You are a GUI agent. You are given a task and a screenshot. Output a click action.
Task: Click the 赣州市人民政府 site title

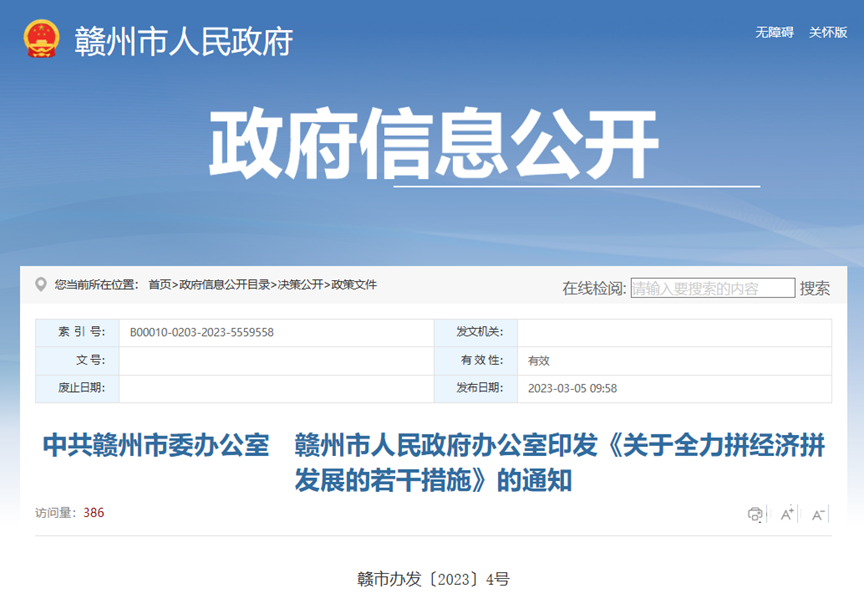point(183,41)
